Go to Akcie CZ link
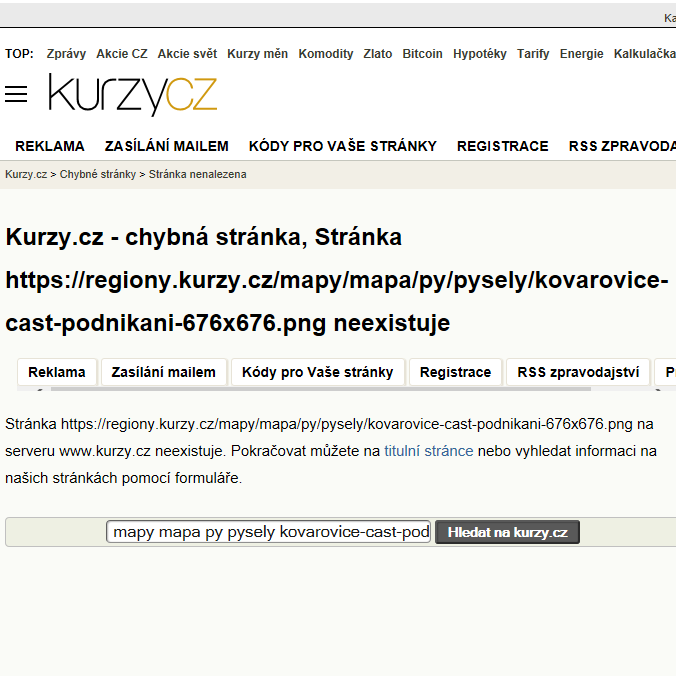Image resolution: width=676 pixels, height=676 pixels. click(x=122, y=54)
